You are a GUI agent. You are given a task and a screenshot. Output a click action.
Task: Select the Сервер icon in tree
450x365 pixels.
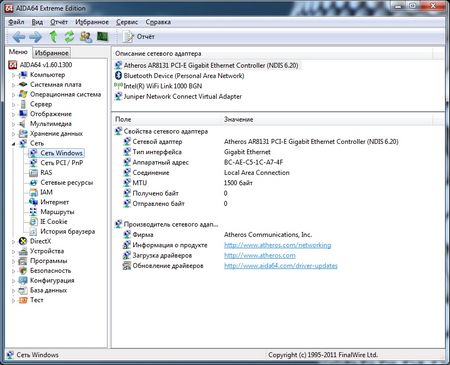pyautogui.click(x=23, y=104)
